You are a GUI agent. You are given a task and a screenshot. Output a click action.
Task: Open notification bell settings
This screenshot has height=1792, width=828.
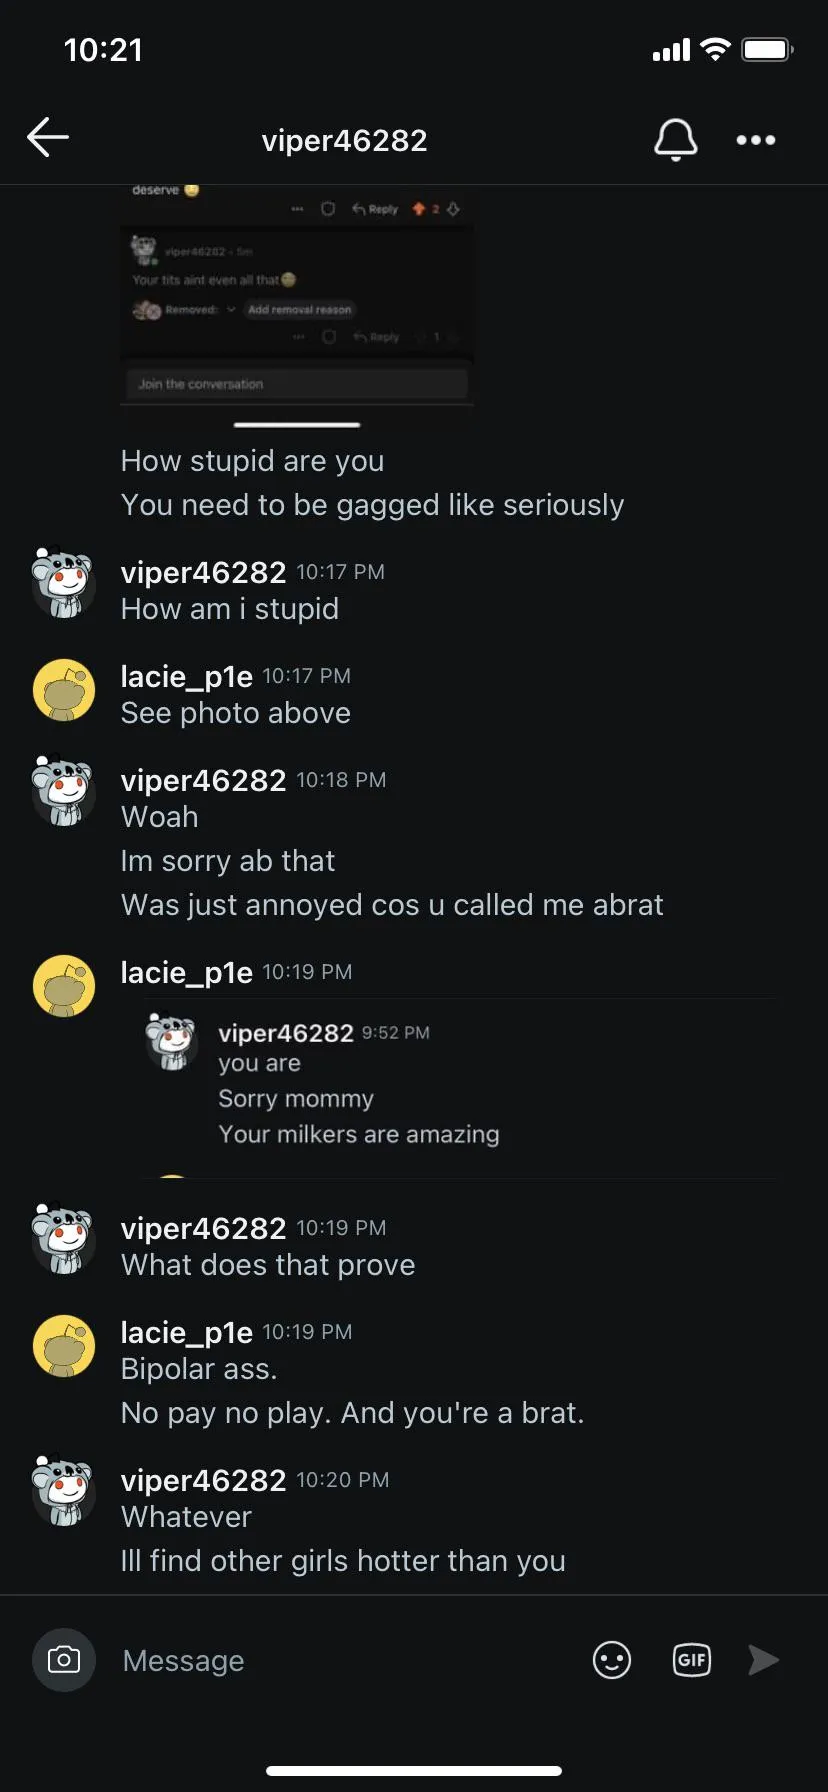coord(676,139)
